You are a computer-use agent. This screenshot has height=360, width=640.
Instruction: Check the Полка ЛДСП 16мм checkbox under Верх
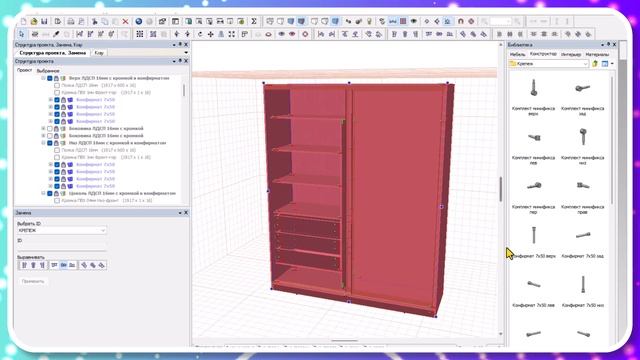(57, 85)
